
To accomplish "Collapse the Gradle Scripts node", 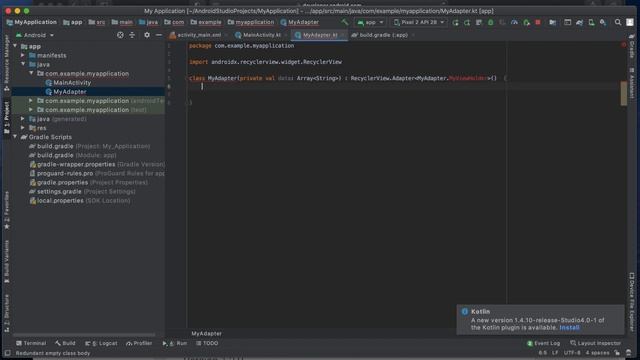I will pos(15,137).
